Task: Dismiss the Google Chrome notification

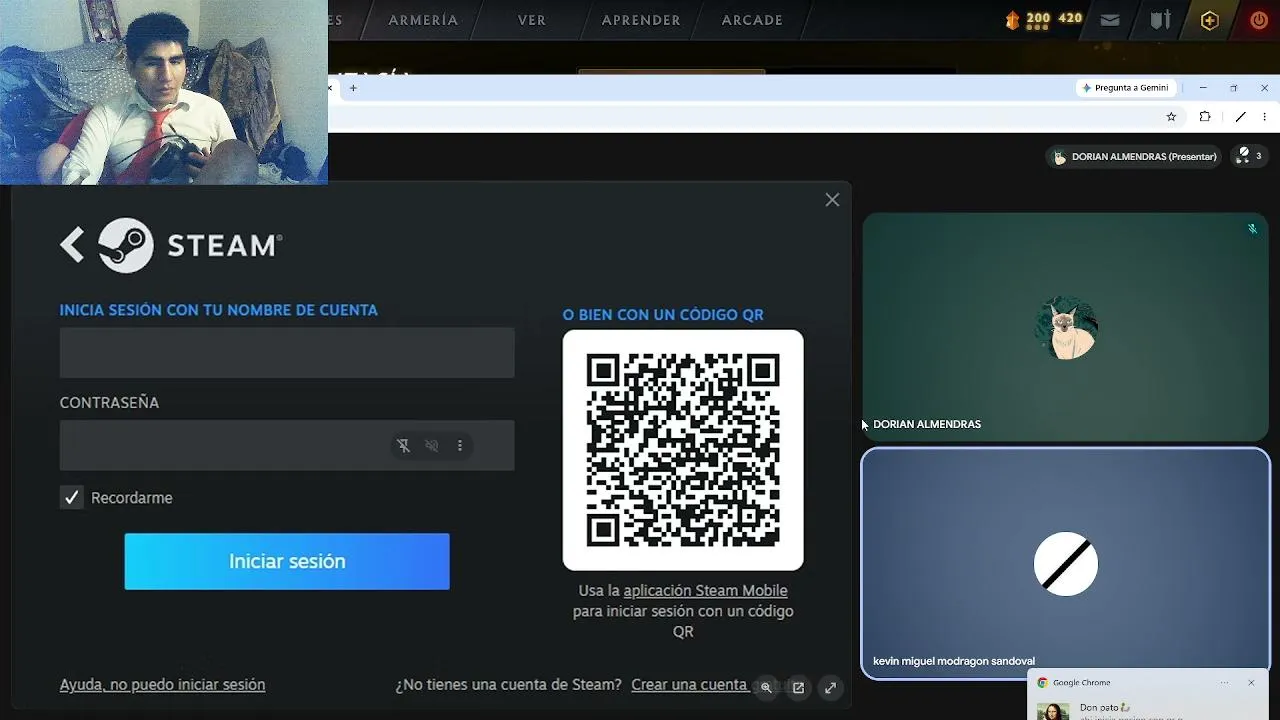Action: point(1251,683)
